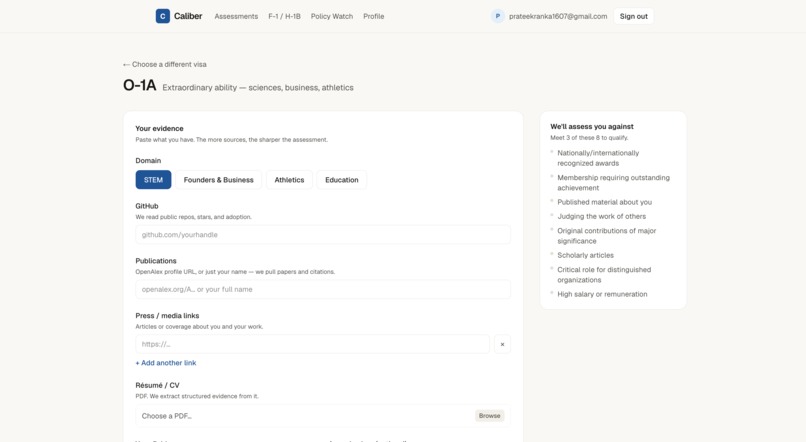Open the Policy Watch page
The image size is (806, 442).
[332, 16]
